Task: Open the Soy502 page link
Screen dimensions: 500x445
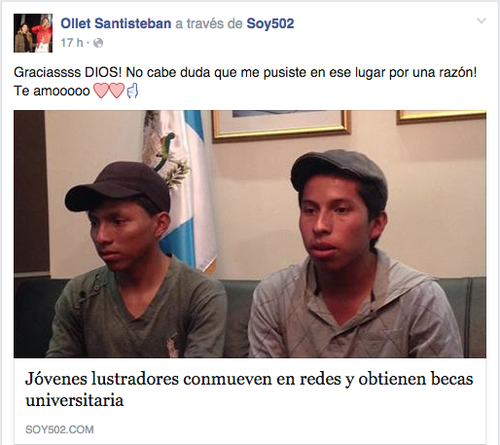Action: 270,24
